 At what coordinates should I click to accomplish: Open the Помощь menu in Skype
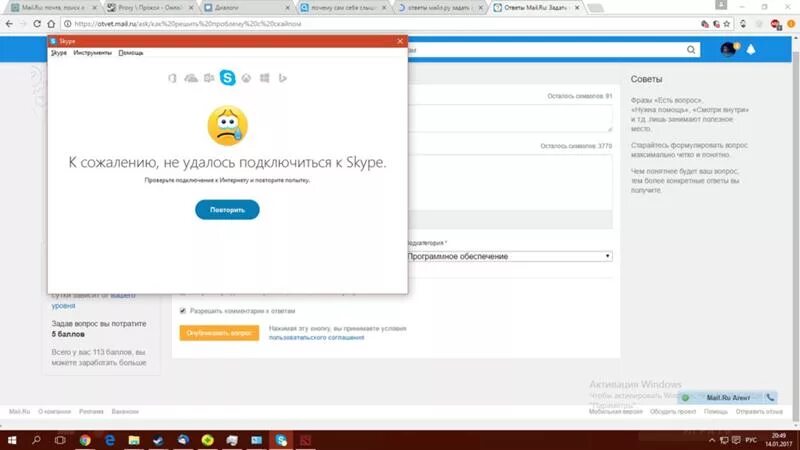[x=131, y=53]
